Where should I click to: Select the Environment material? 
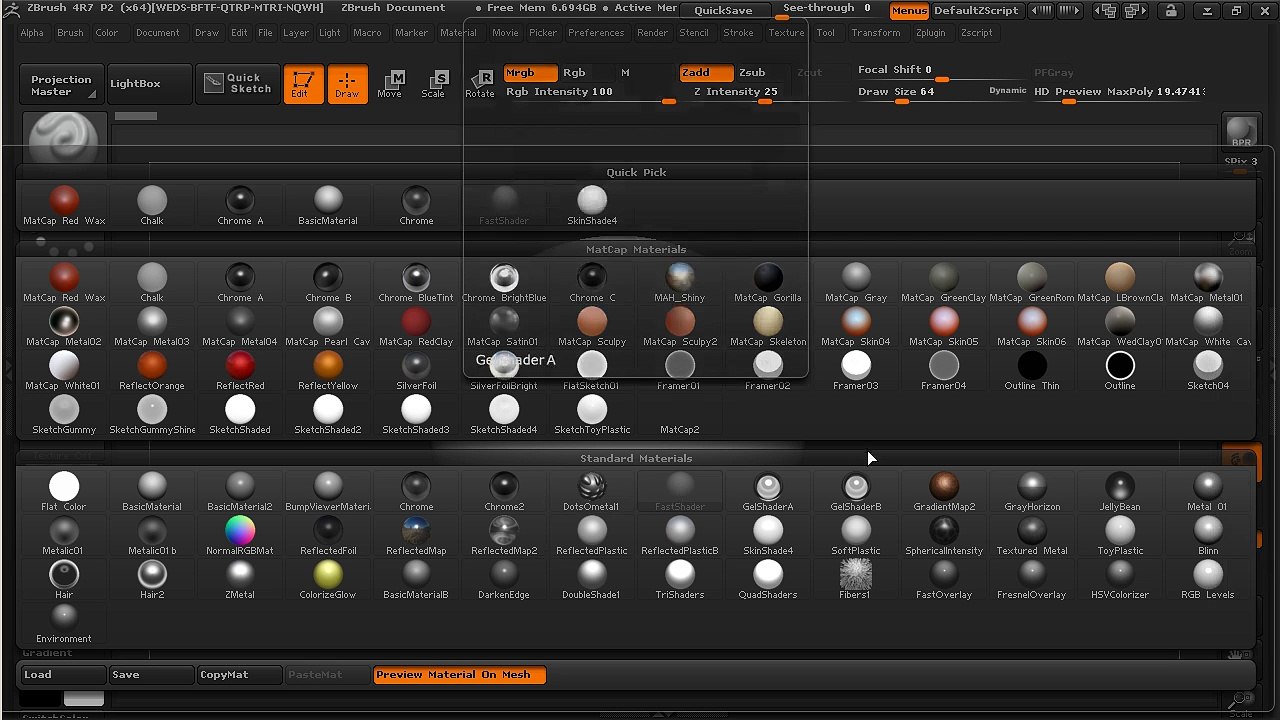[64, 624]
